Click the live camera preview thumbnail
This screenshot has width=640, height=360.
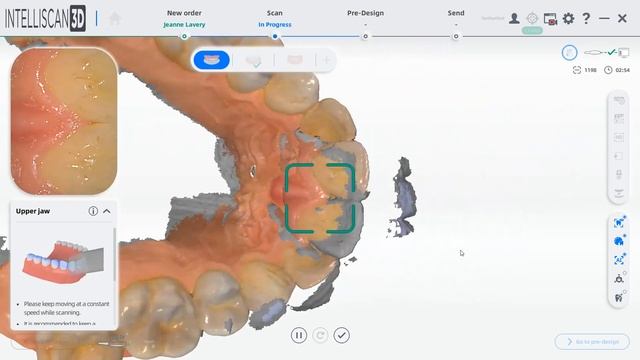pyautogui.click(x=64, y=121)
